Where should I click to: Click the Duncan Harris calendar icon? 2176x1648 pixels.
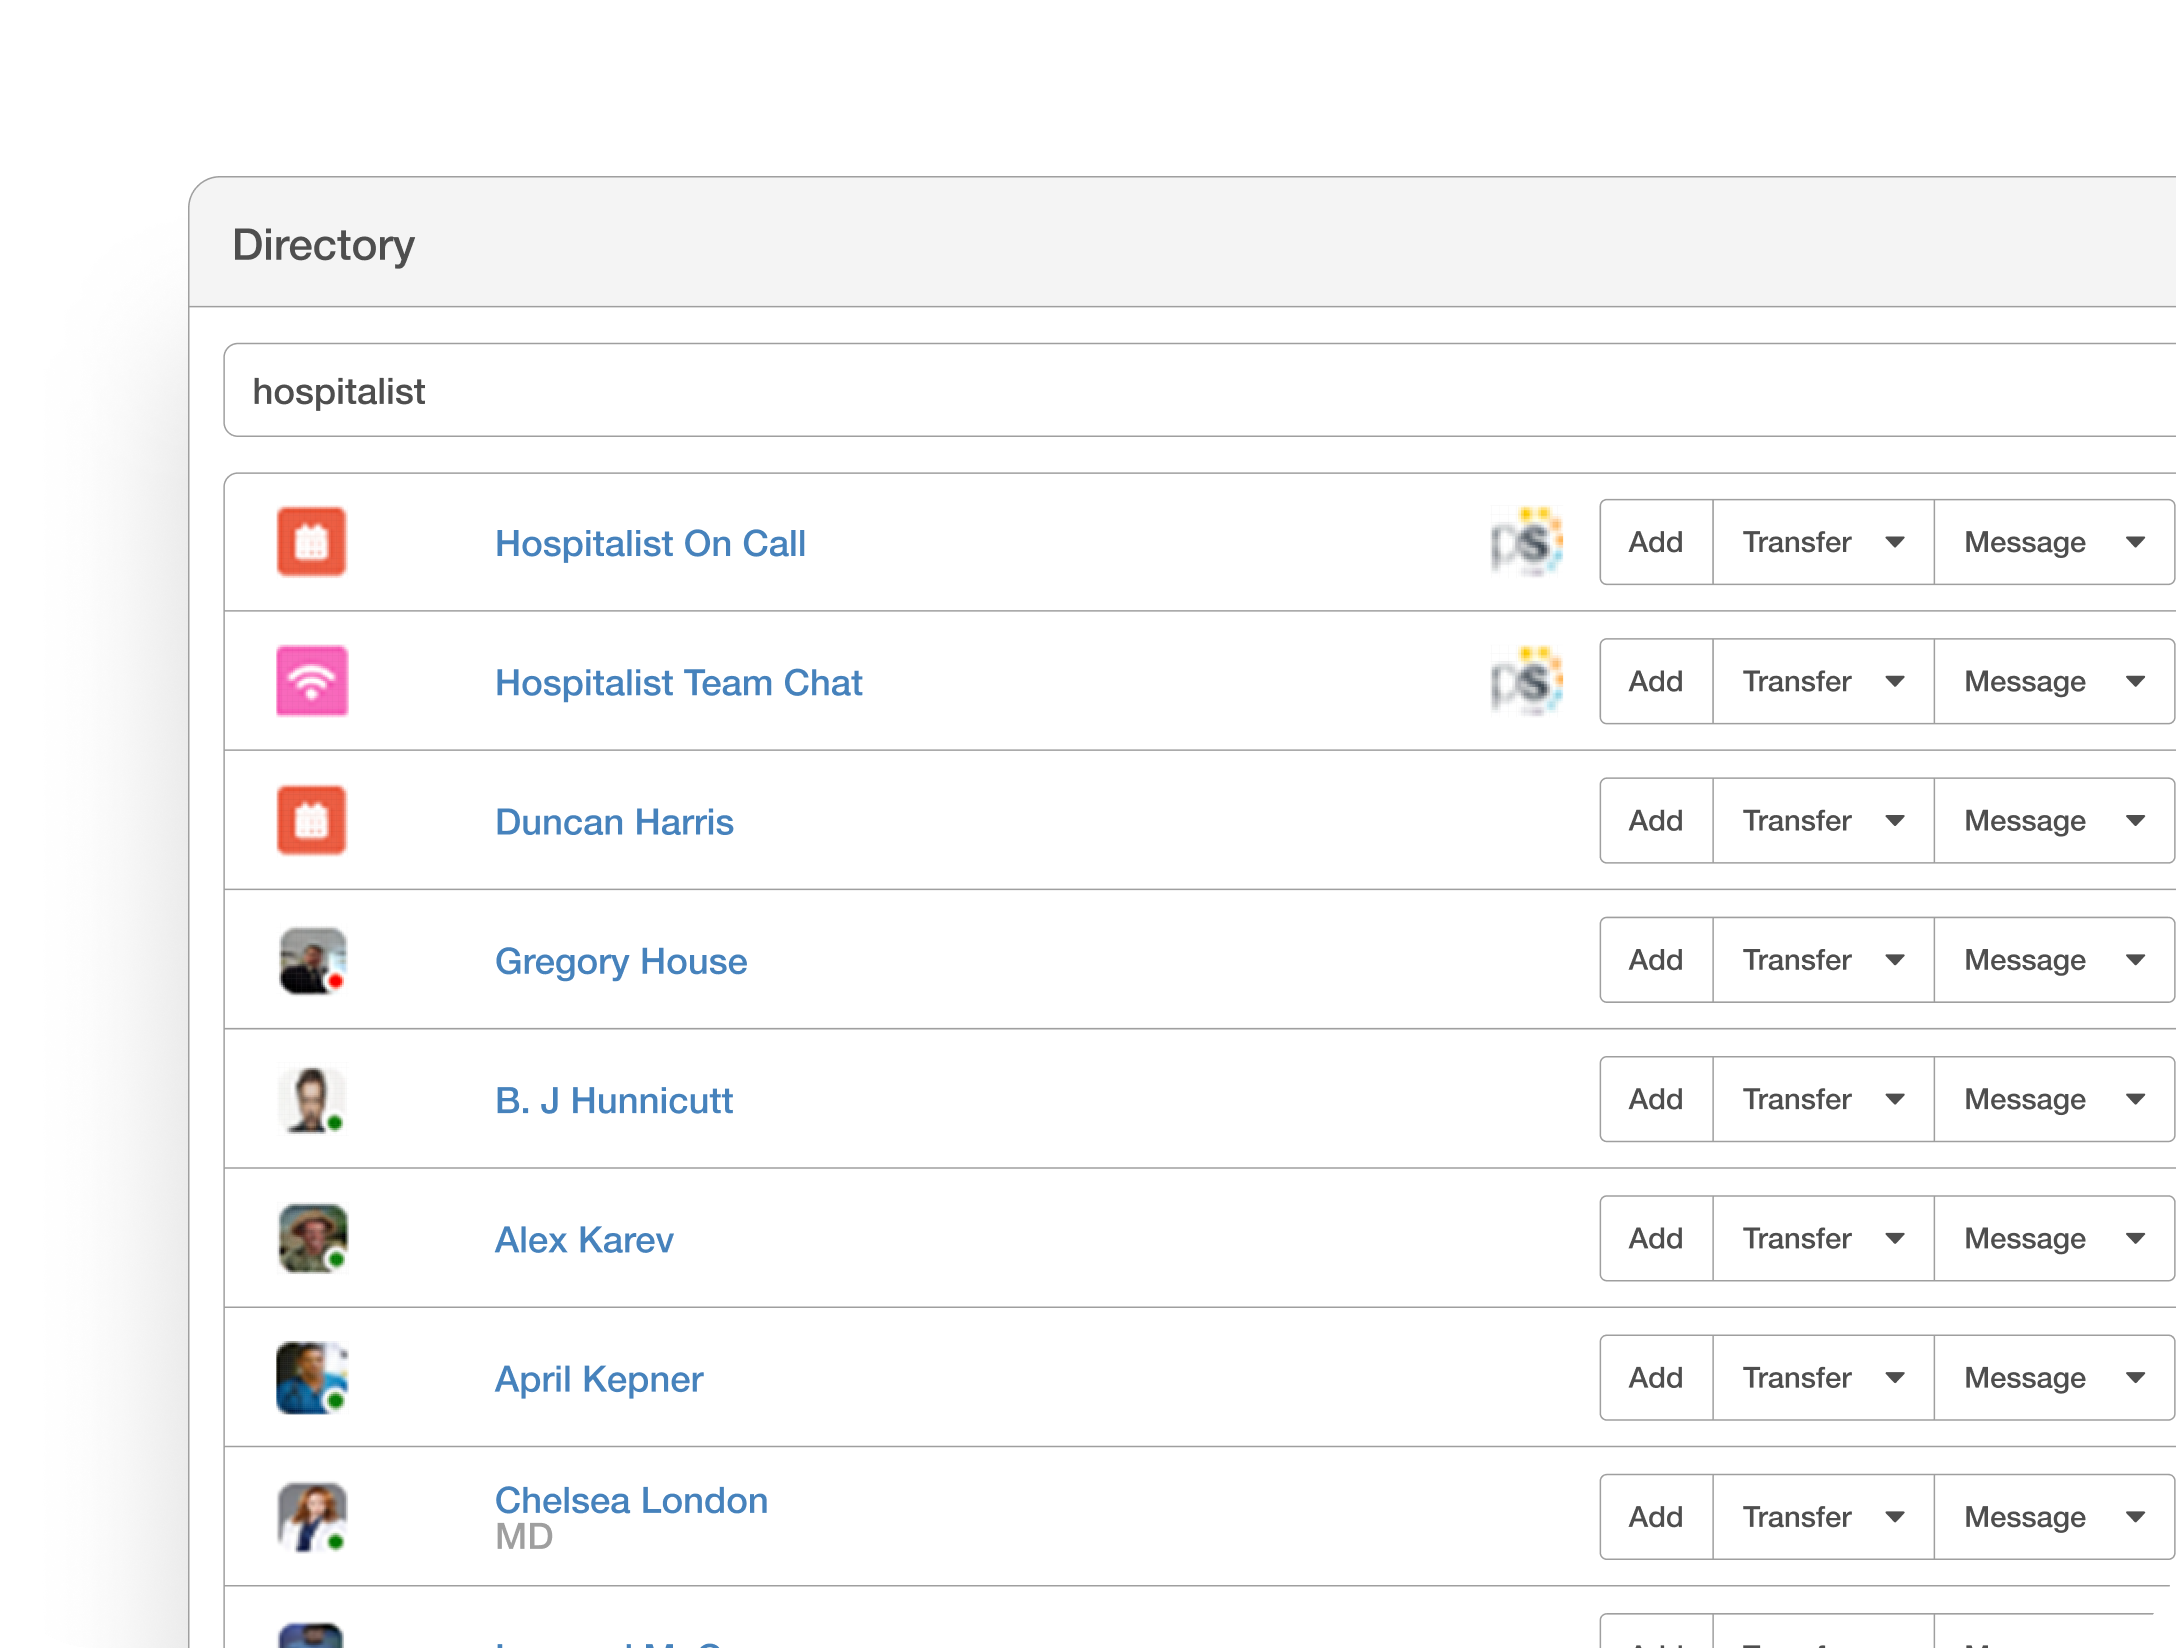pyautogui.click(x=312, y=820)
